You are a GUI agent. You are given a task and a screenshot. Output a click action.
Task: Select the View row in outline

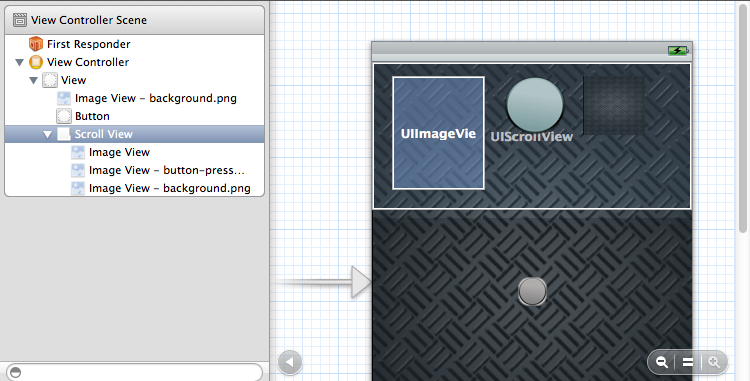tap(134, 80)
